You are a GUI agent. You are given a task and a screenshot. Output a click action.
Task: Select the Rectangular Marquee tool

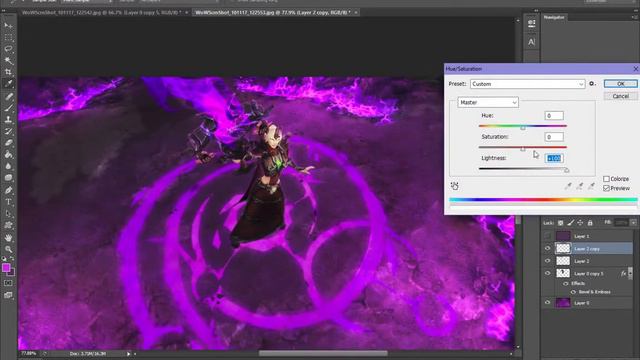tap(8, 38)
